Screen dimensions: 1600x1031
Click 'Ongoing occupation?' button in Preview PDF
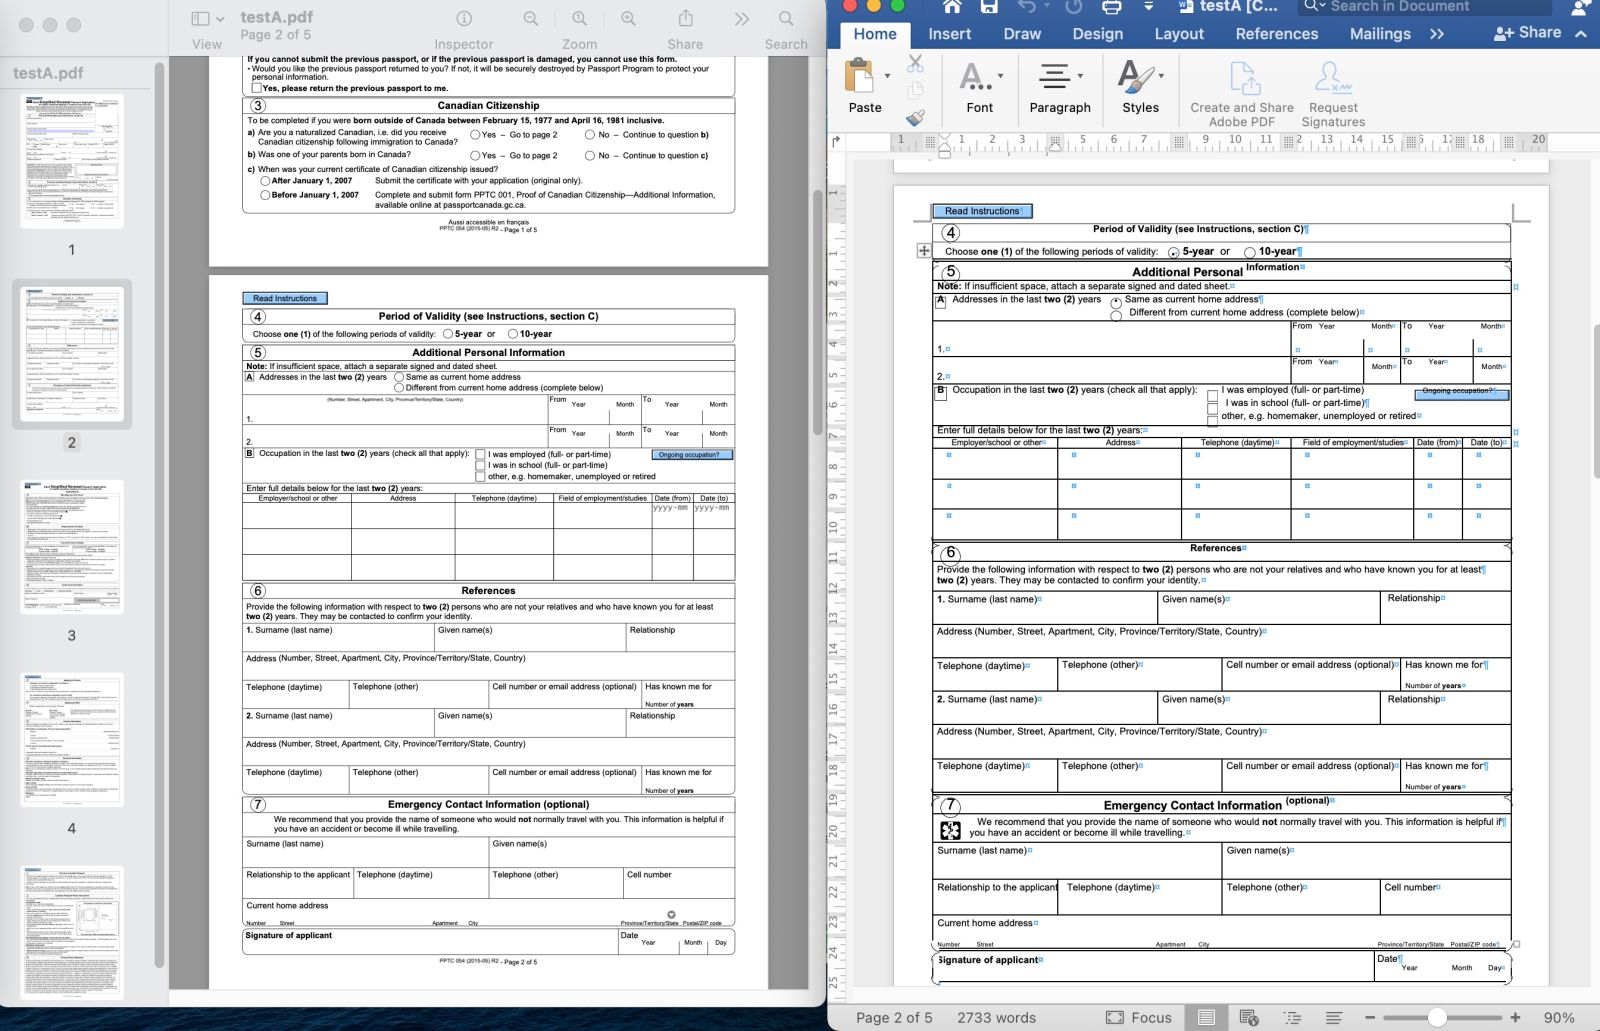692,454
